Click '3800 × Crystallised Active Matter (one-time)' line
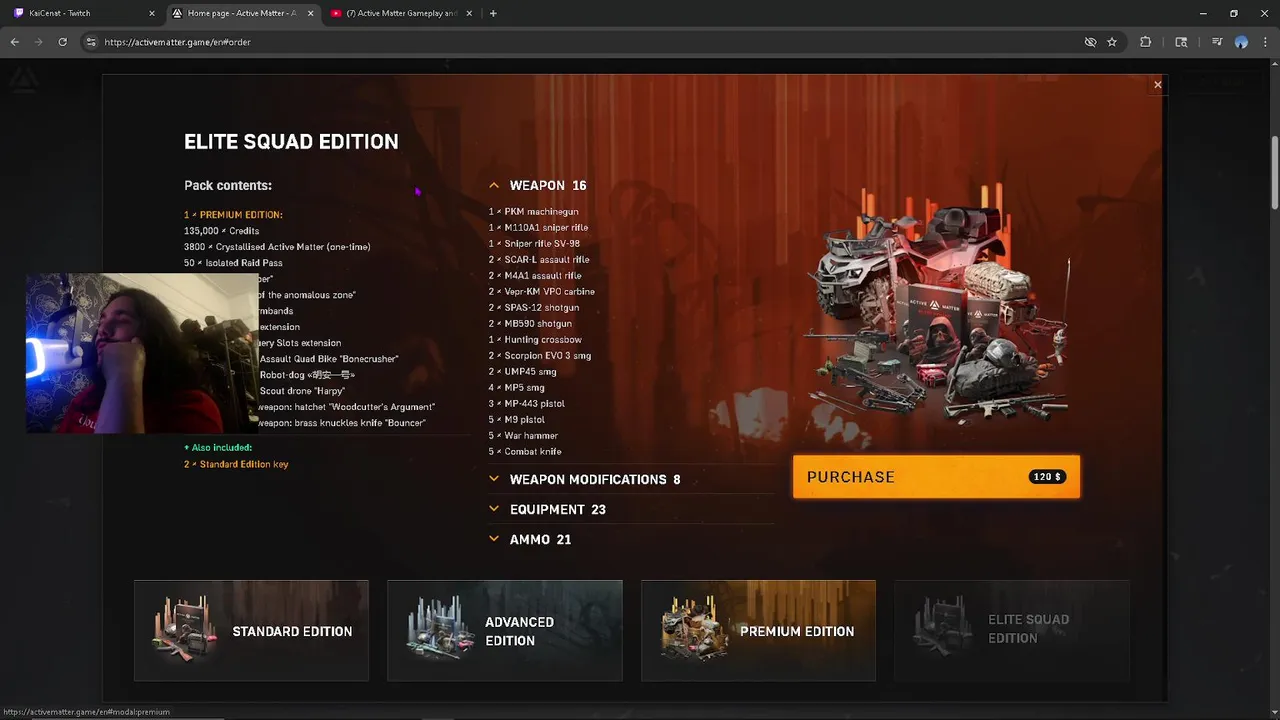This screenshot has width=1280, height=720. [277, 247]
